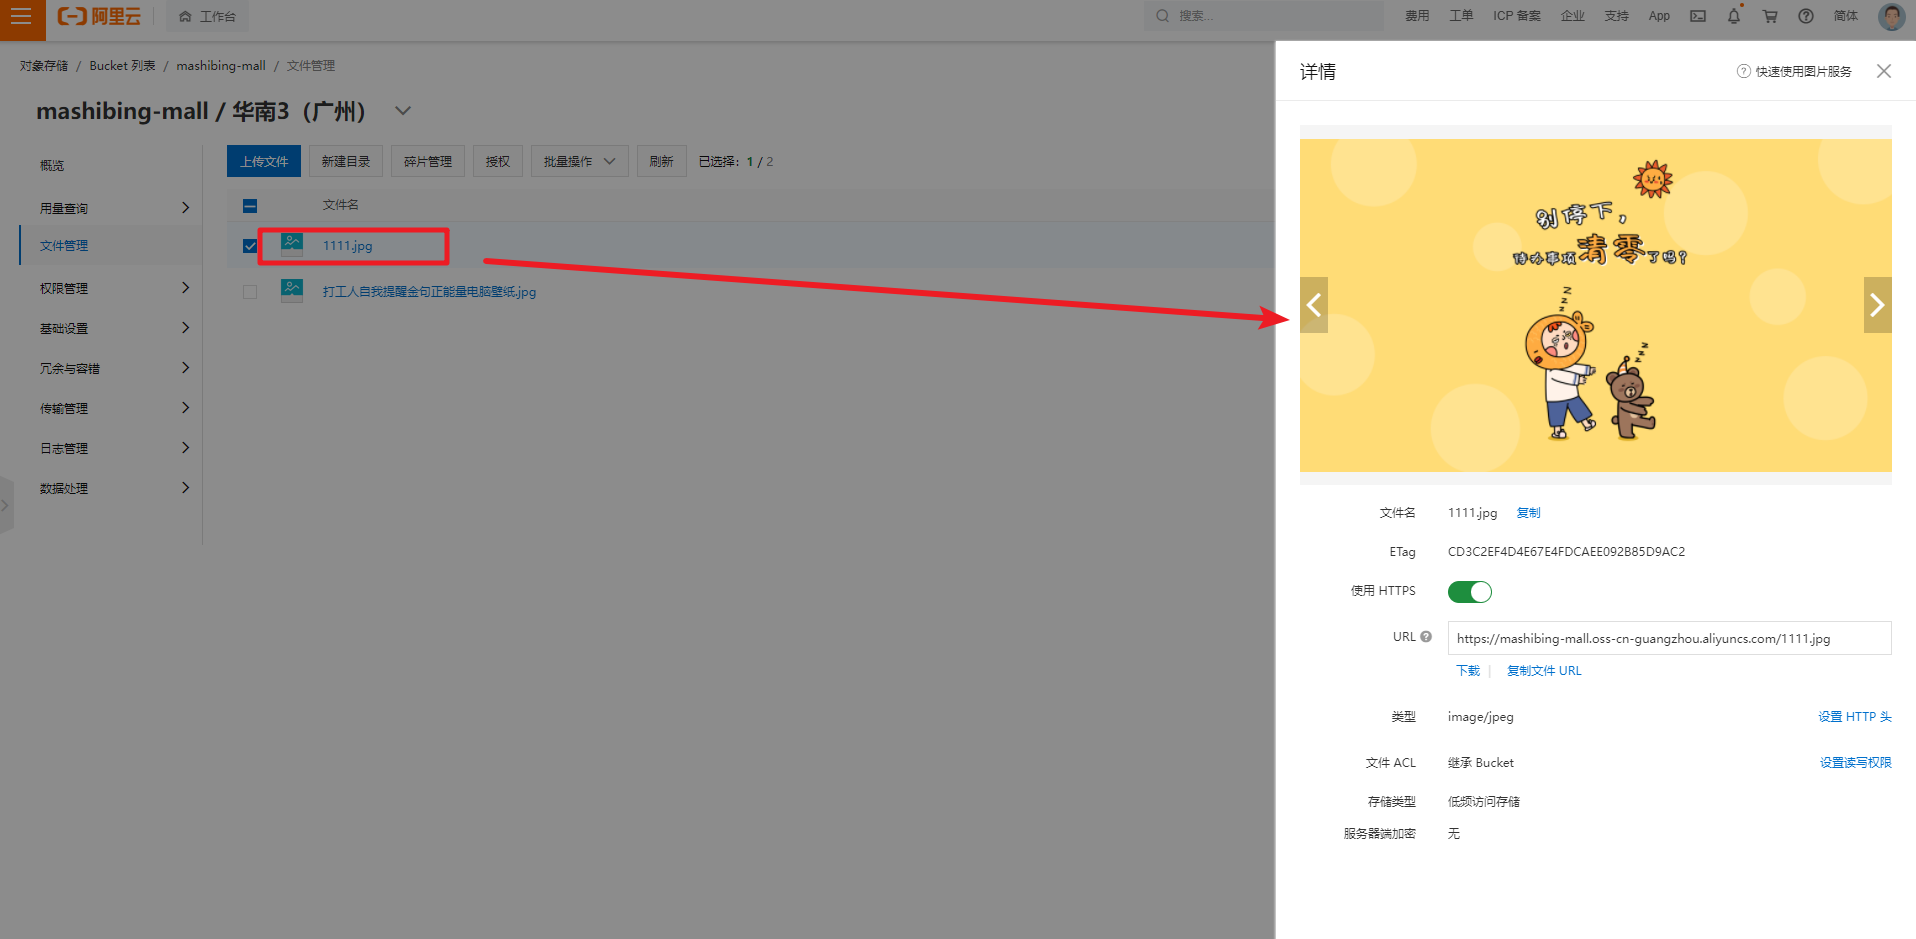This screenshot has height=939, width=1916.
Task: Open 打工人自我提醒金句正能量电脑壁纸.jpg file
Action: [x=429, y=292]
